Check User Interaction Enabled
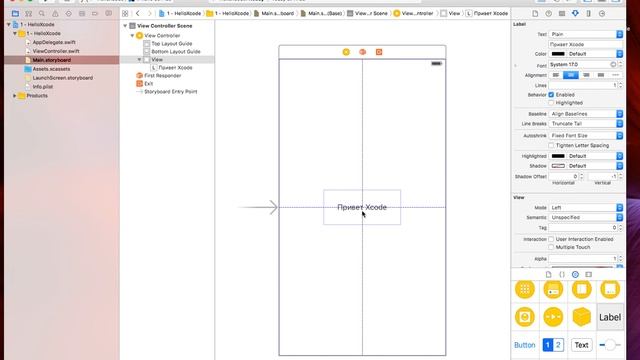Viewport: 640px width, 360px height. click(x=551, y=239)
